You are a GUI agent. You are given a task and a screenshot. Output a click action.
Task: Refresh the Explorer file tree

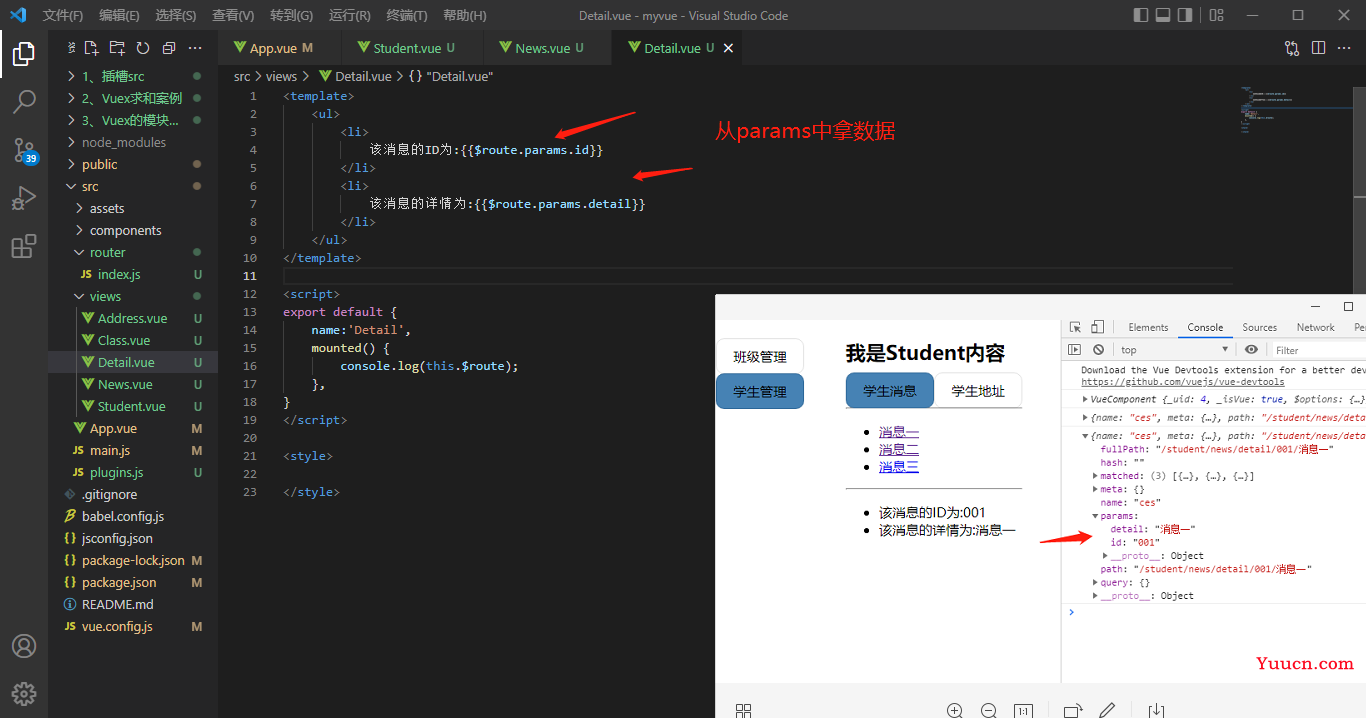(x=143, y=48)
